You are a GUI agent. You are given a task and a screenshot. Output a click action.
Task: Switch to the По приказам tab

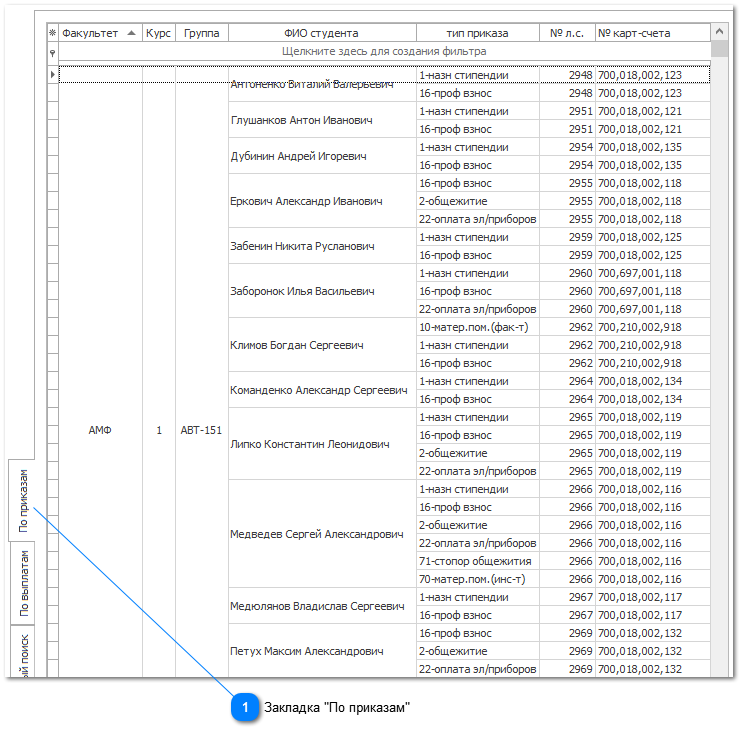click(x=23, y=501)
